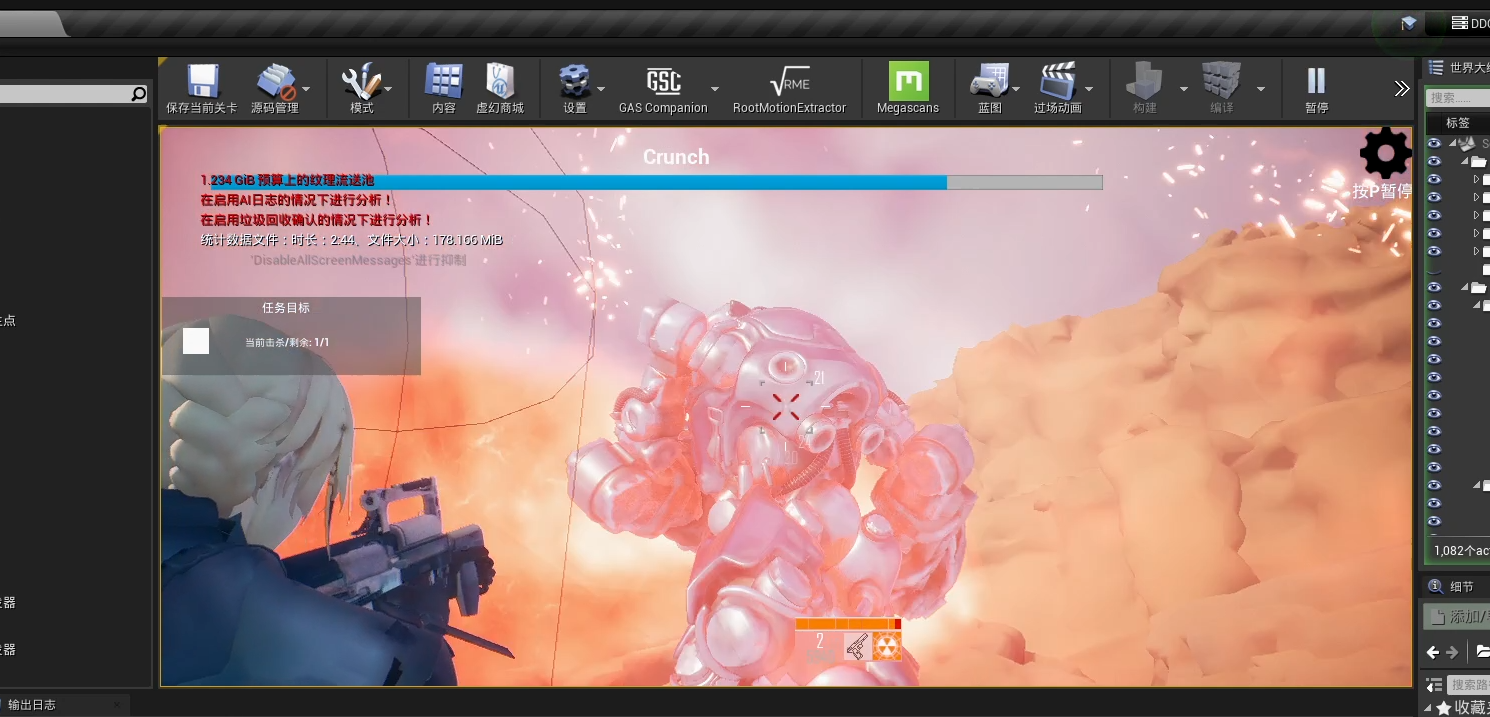Go back with the left arrow in content browser
This screenshot has width=1490, height=717.
click(x=1433, y=652)
